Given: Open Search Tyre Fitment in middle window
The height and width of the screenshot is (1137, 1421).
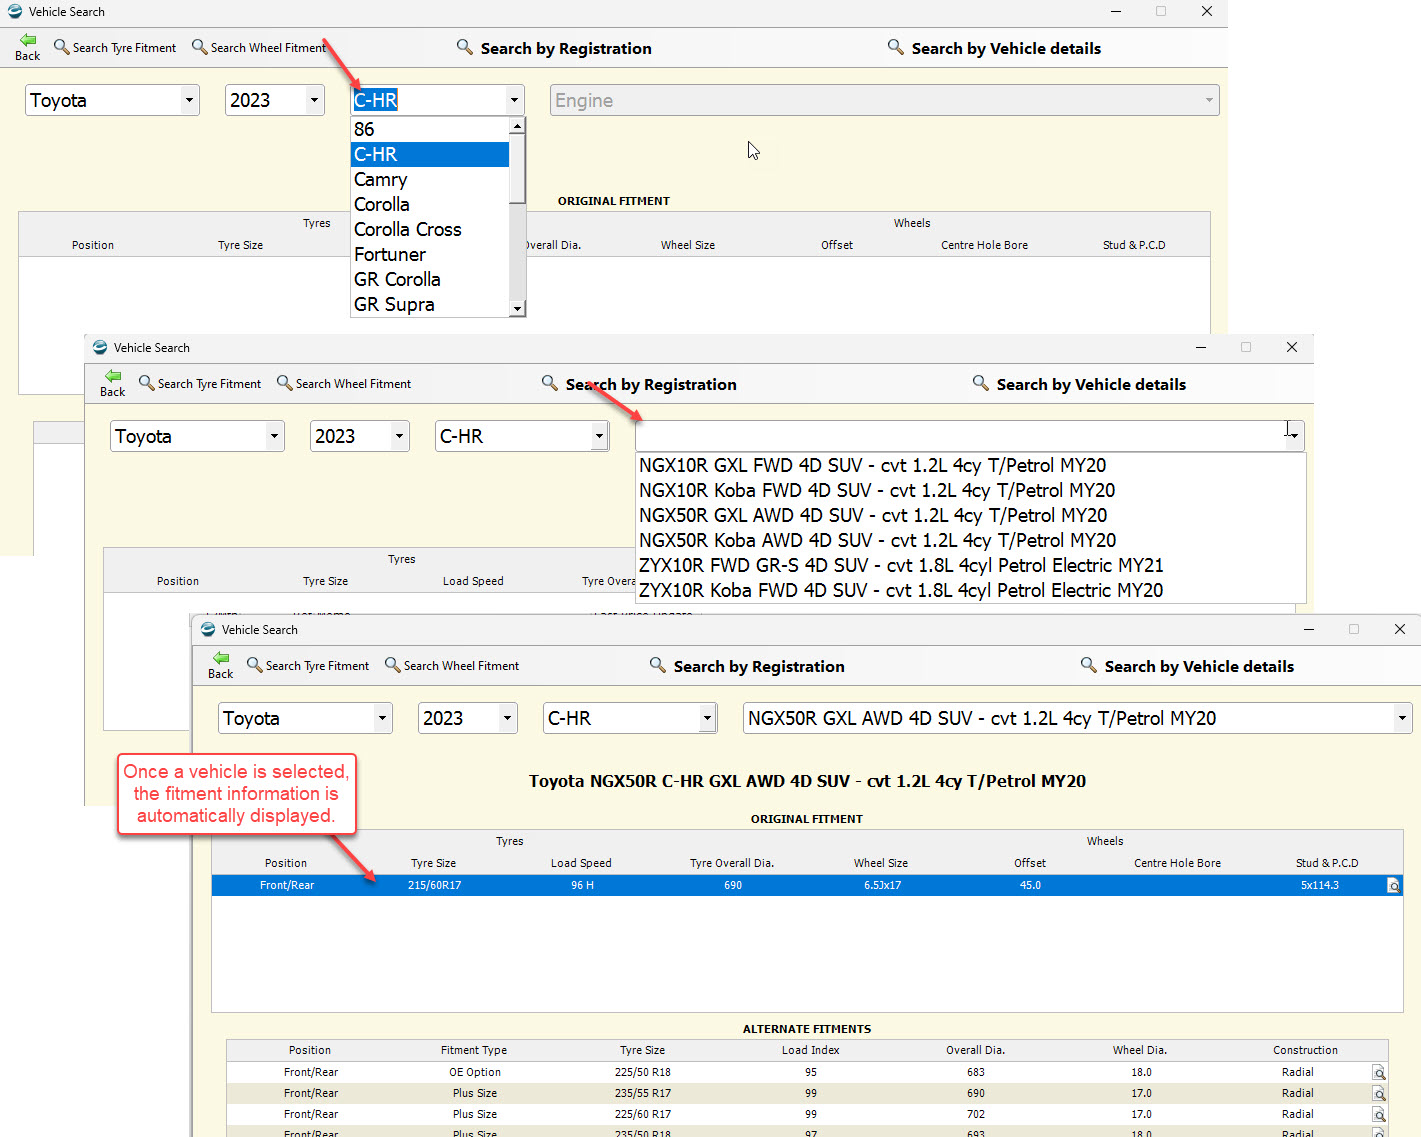Looking at the screenshot, I should coord(200,383).
